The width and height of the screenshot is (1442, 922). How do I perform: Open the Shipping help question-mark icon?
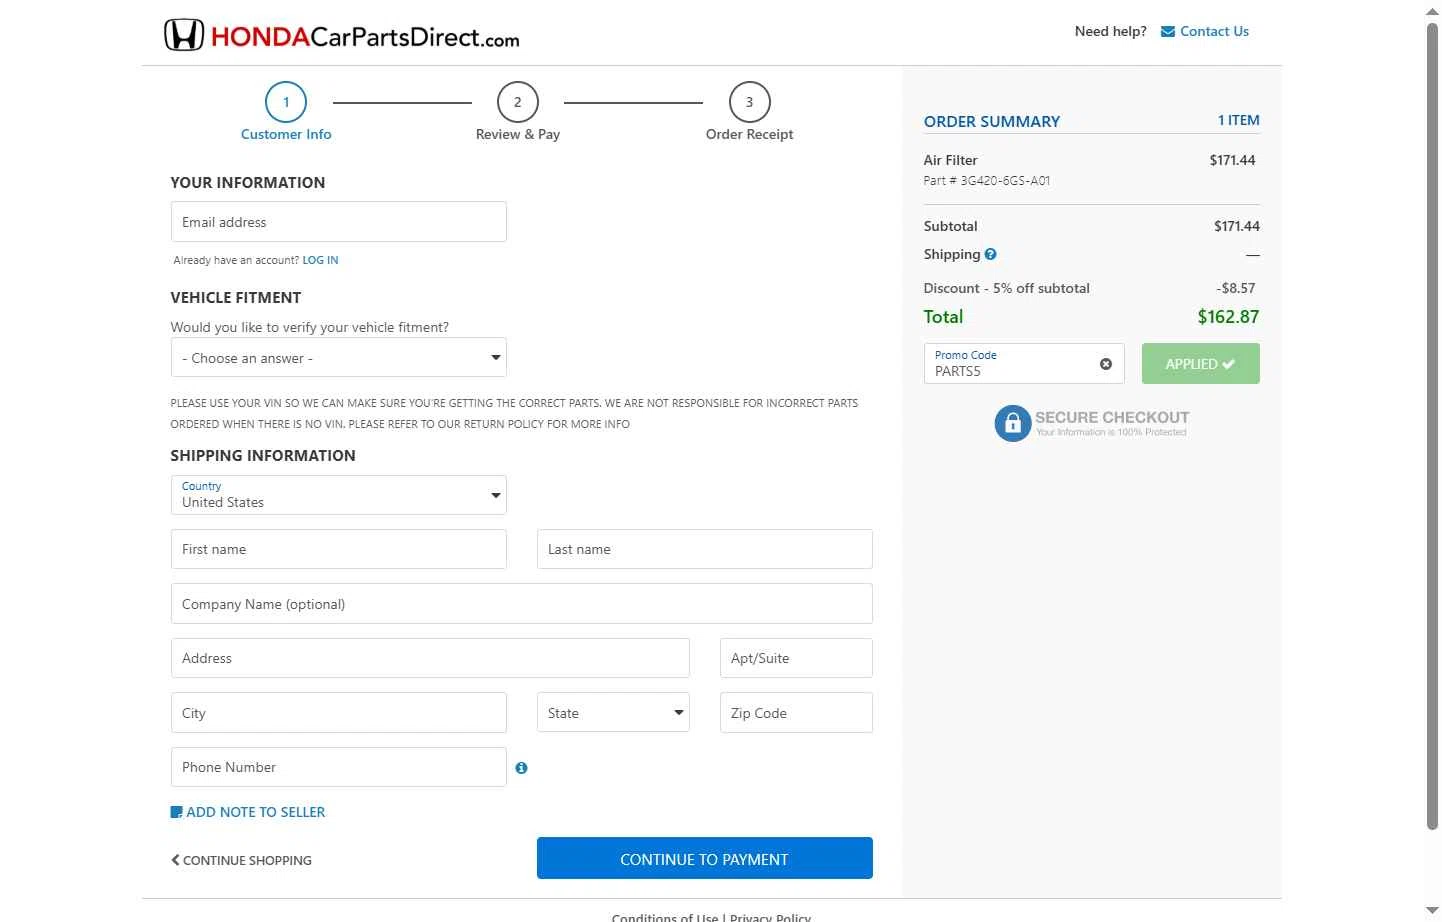point(990,254)
